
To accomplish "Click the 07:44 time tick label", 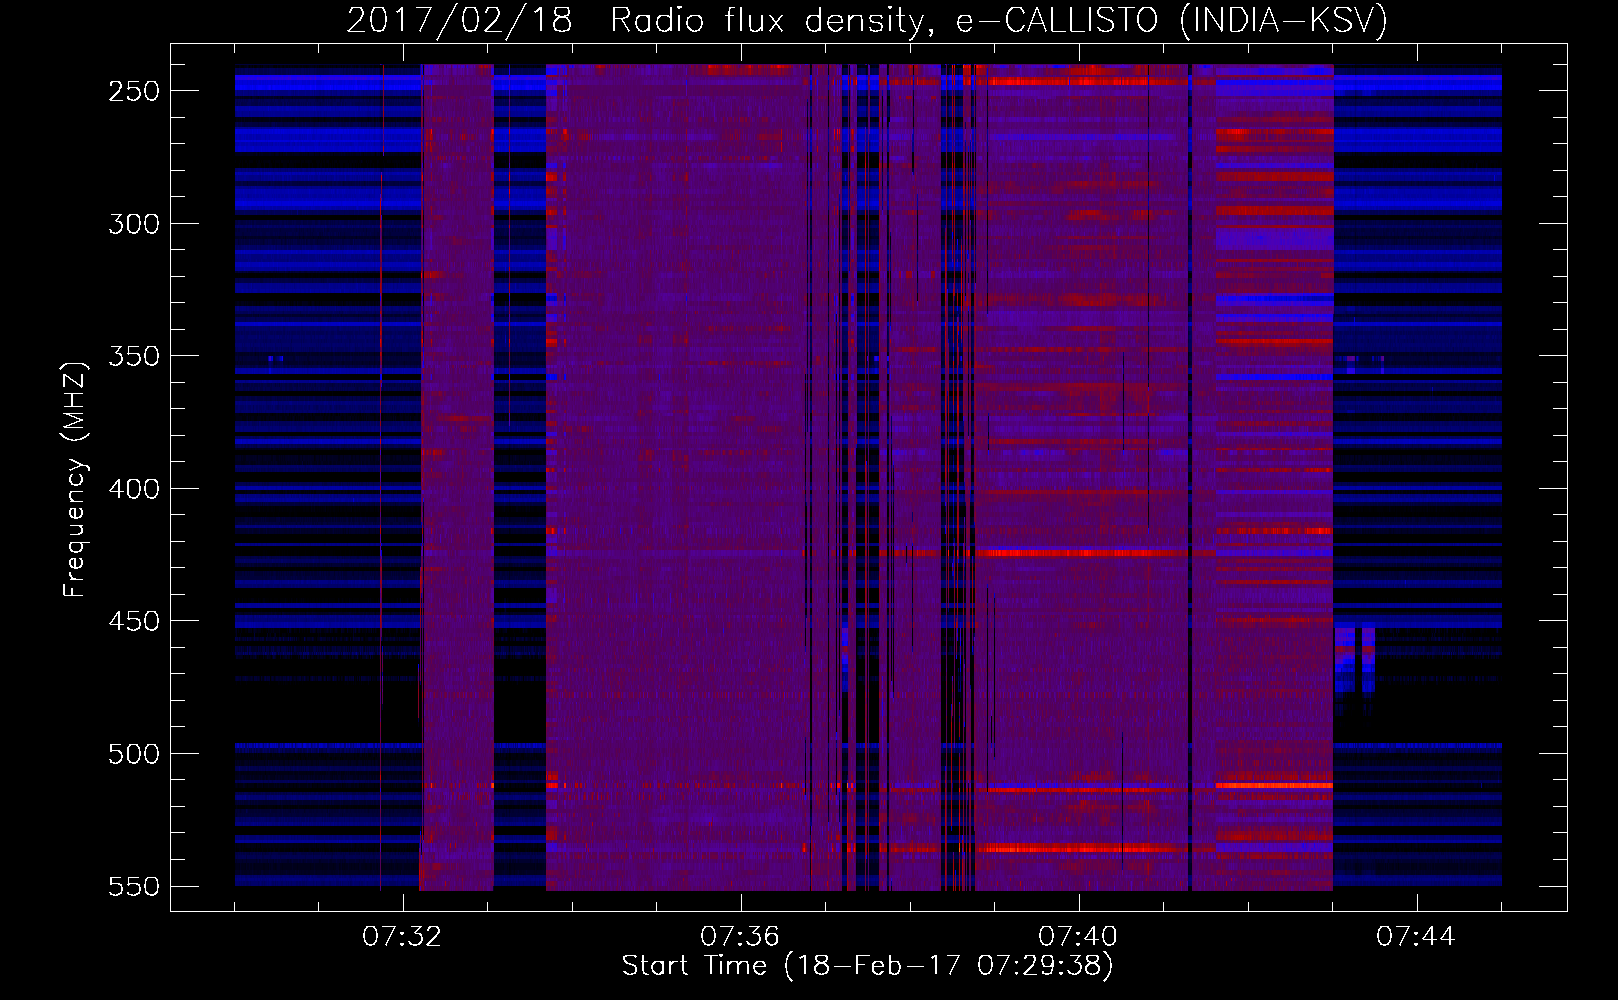I will click(x=1416, y=936).
